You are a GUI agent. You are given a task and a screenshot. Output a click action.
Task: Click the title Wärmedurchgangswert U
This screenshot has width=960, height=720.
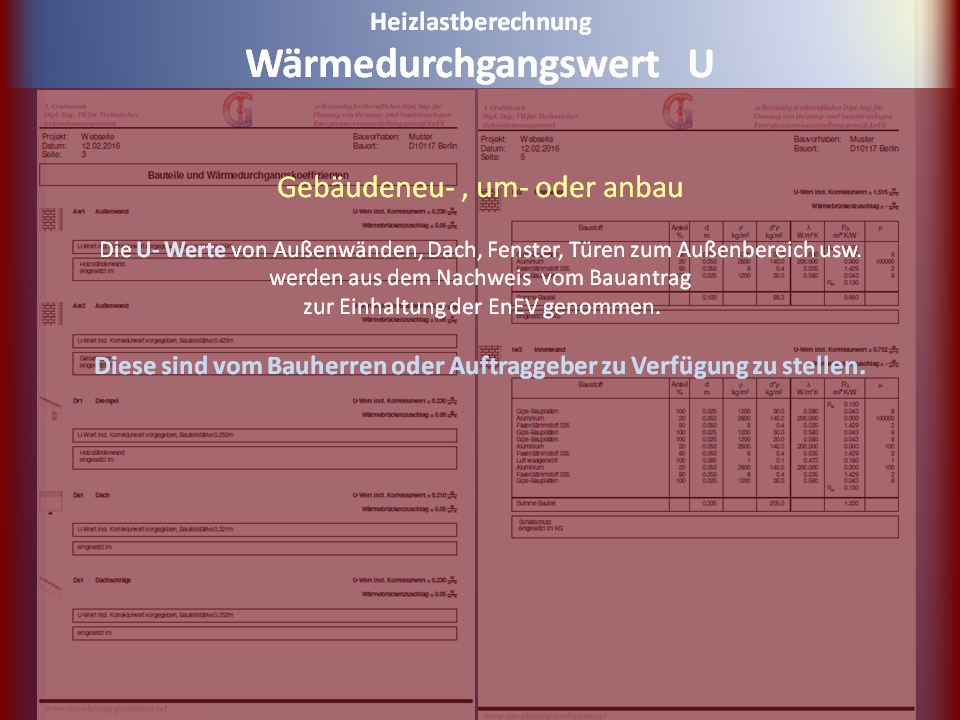480,63
